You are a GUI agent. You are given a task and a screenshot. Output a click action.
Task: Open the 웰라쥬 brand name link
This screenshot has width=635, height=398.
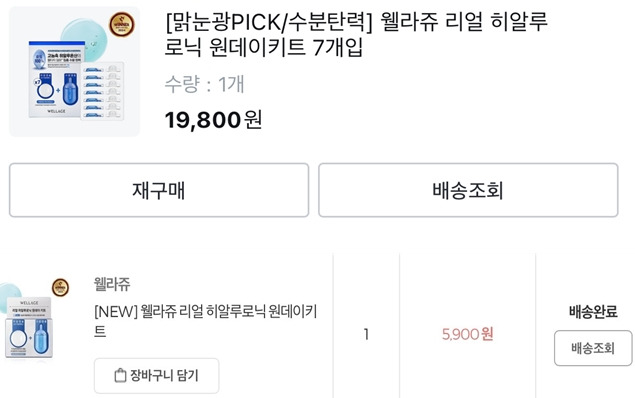112,284
